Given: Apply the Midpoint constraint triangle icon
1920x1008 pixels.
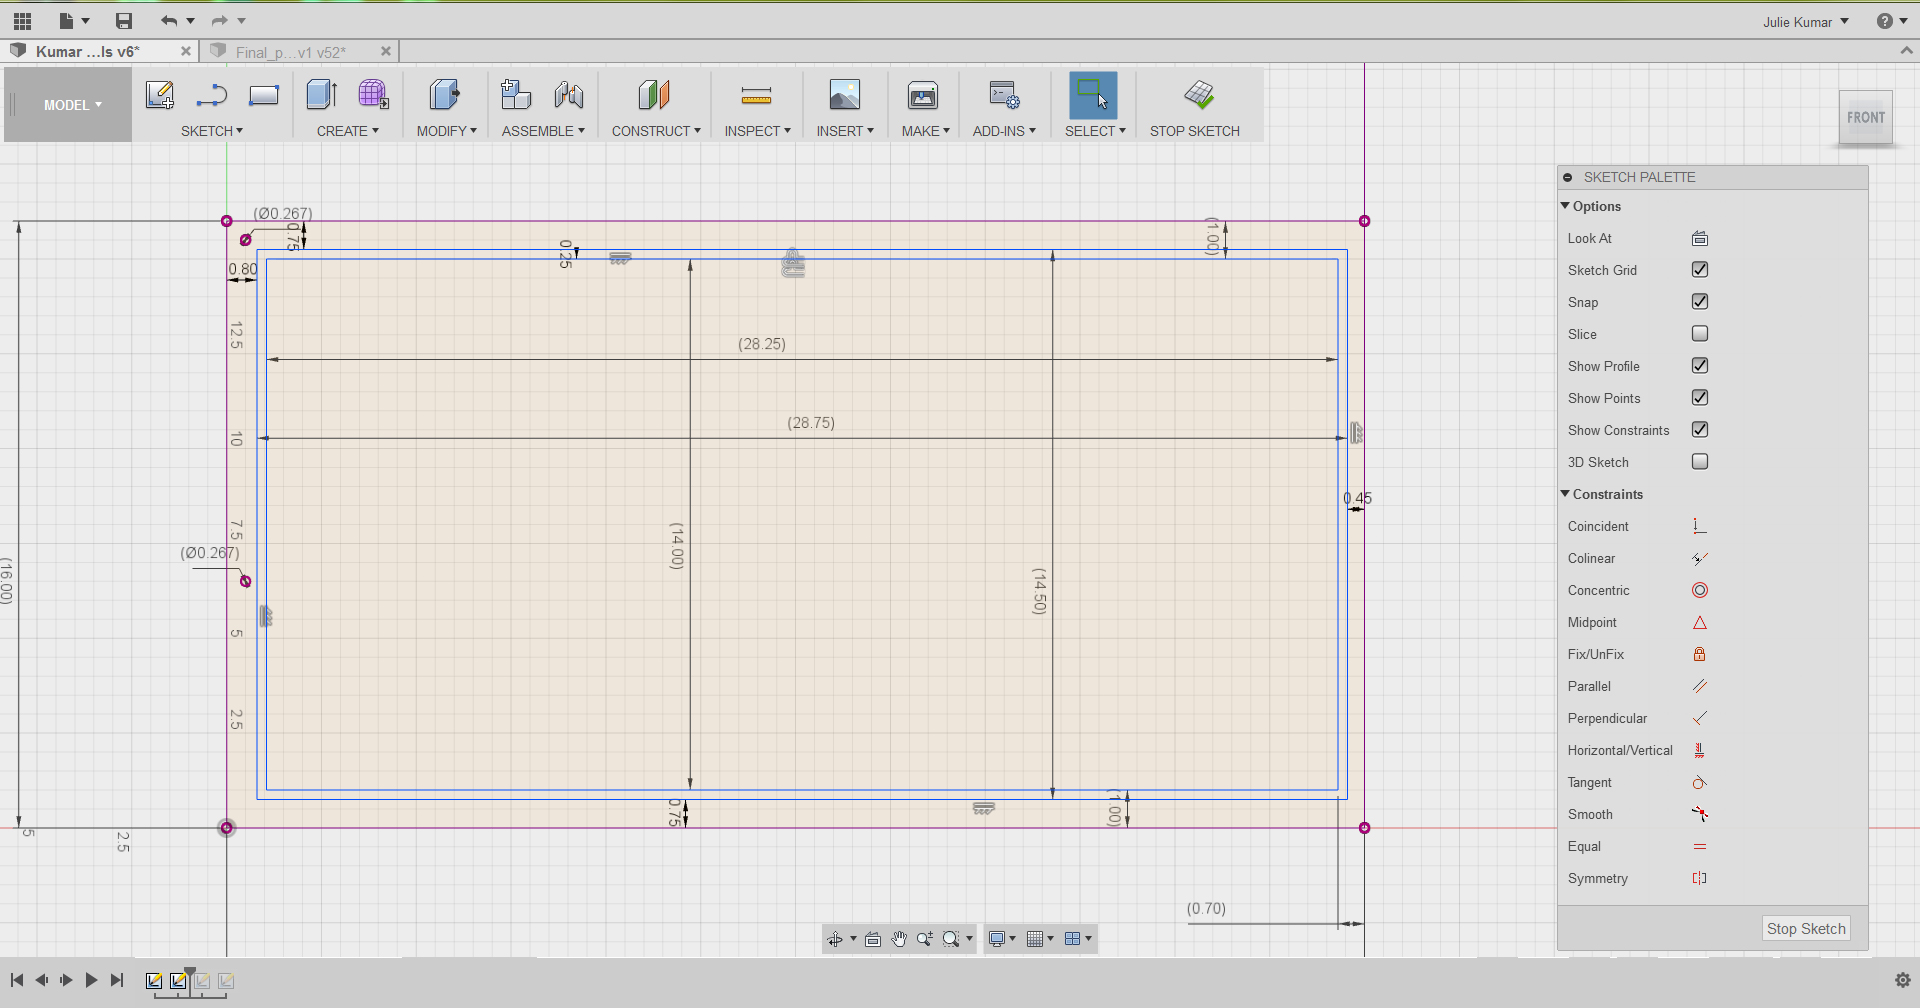Looking at the screenshot, I should (x=1700, y=622).
